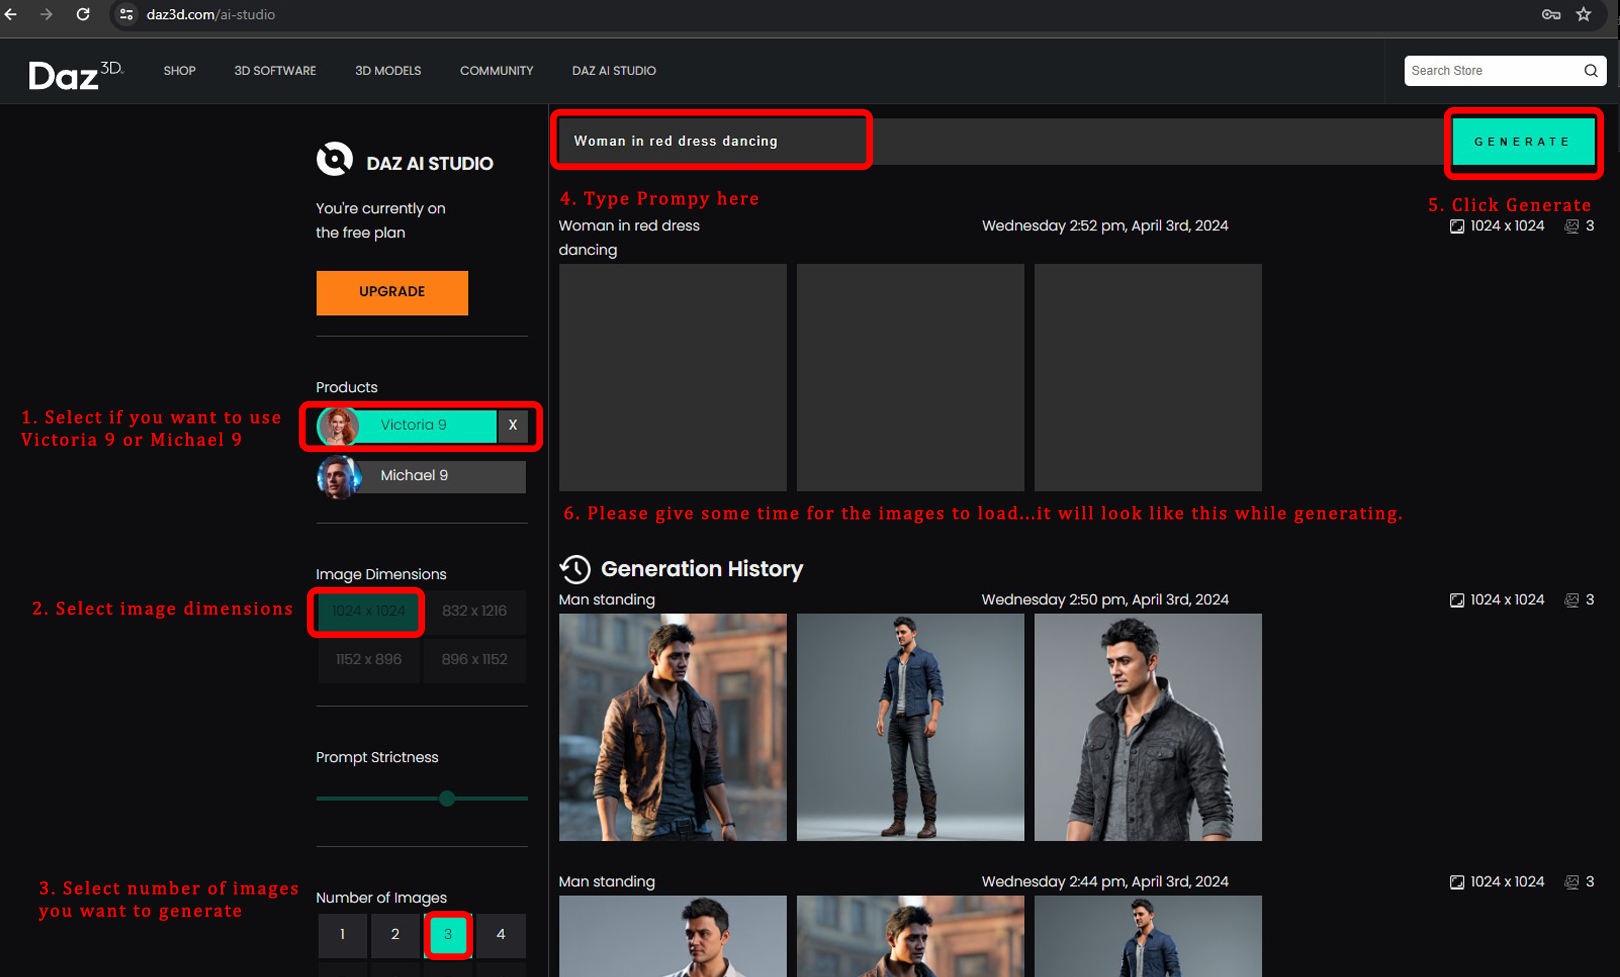Click the Daz 3D logo
Viewport: 1620px width, 977px height.
coord(75,74)
